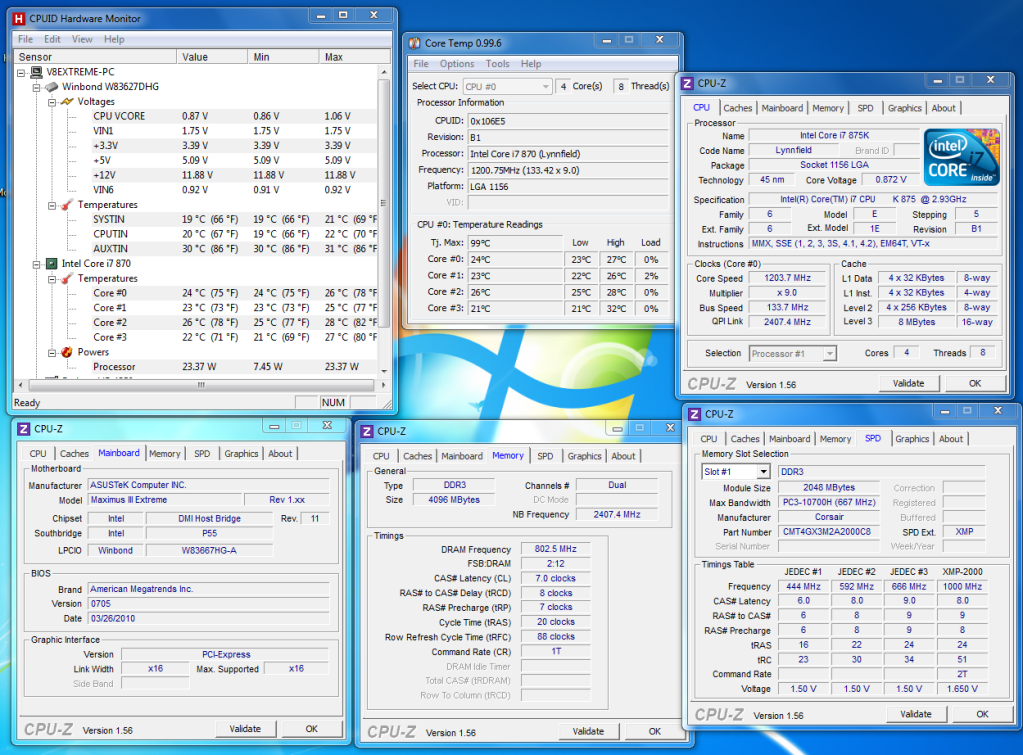Collapse the Voltages tree node
Image resolution: width=1023 pixels, height=755 pixels.
pos(52,102)
